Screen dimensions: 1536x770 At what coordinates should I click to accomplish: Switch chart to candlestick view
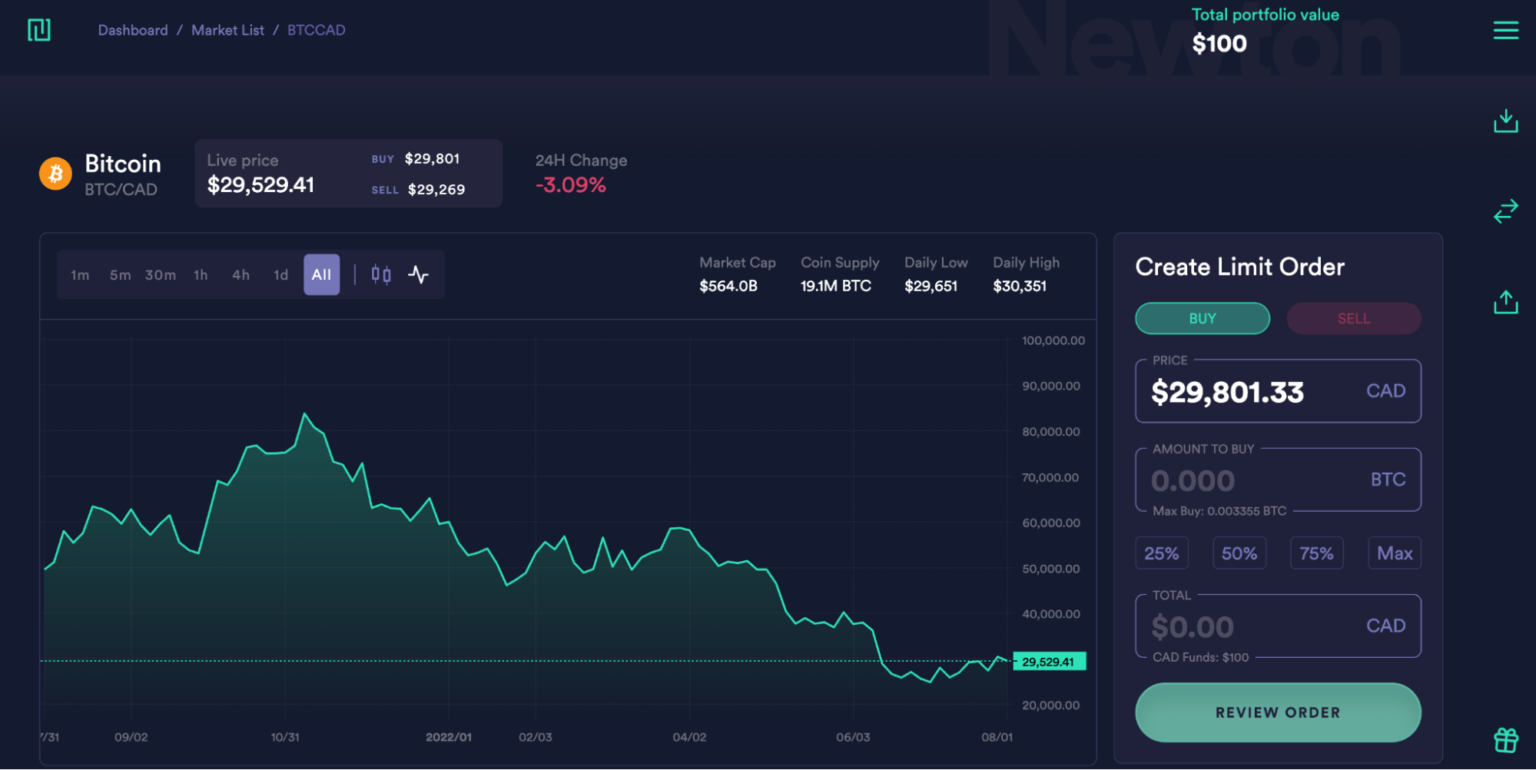[x=380, y=274]
